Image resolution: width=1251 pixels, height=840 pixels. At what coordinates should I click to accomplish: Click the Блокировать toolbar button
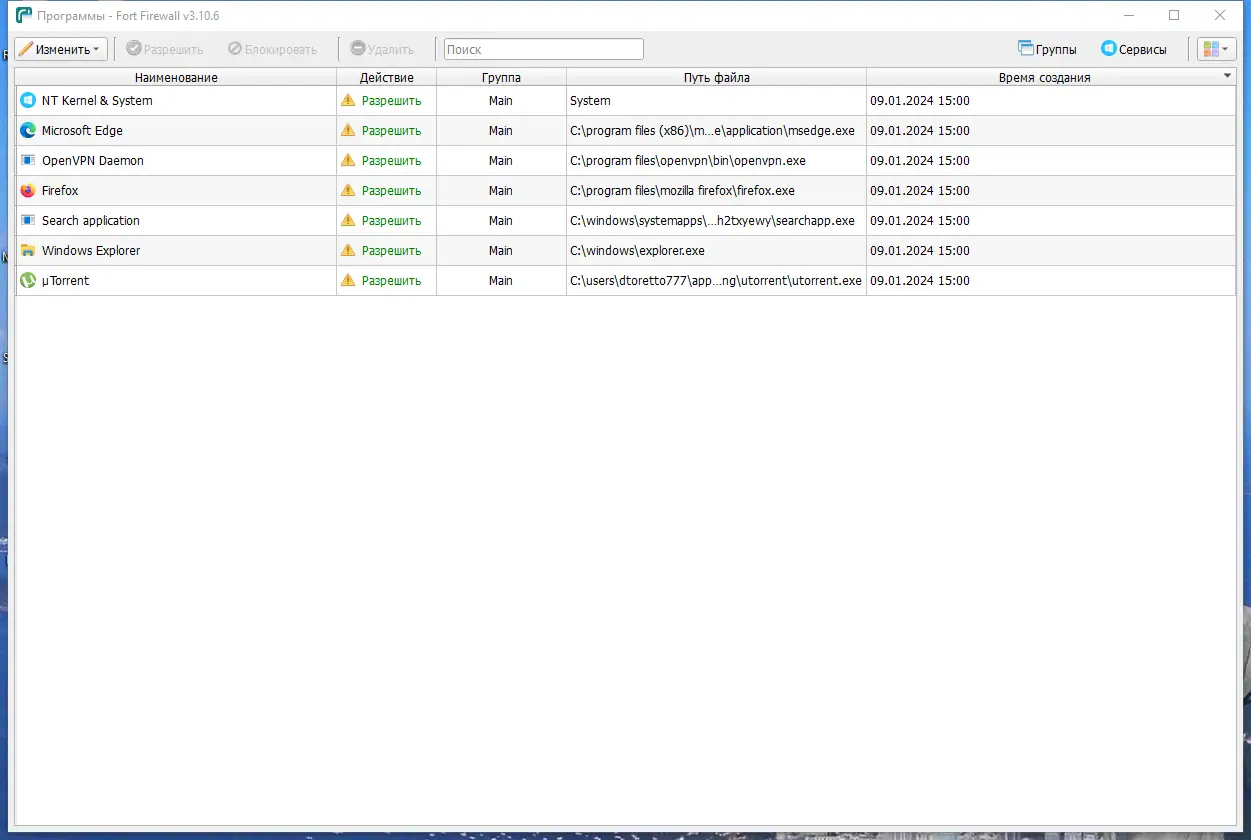pyautogui.click(x=272, y=49)
